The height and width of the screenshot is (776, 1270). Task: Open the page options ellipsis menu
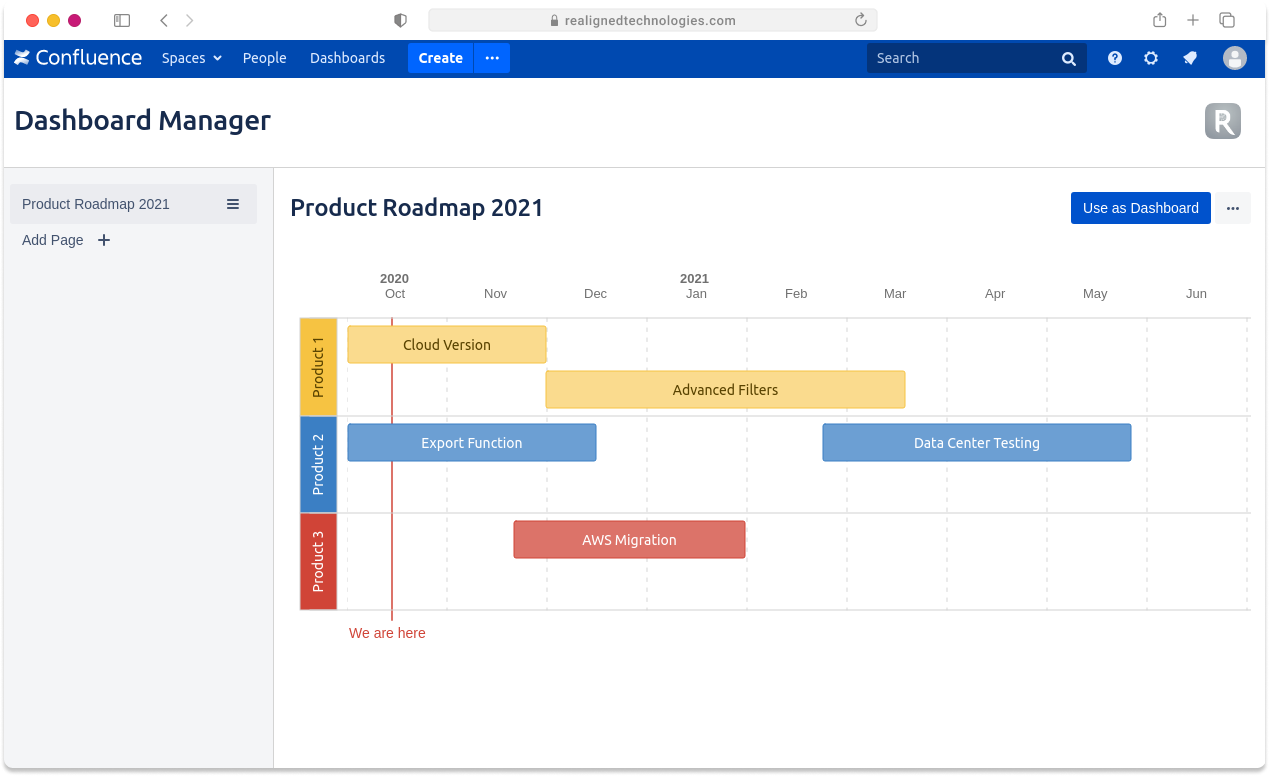pos(1233,208)
